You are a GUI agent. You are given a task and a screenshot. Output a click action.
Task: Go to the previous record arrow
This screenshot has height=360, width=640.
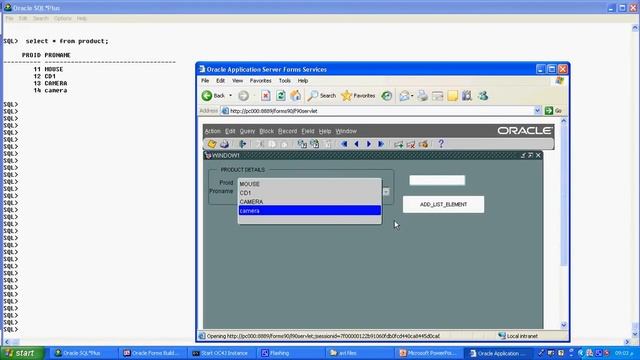point(356,144)
